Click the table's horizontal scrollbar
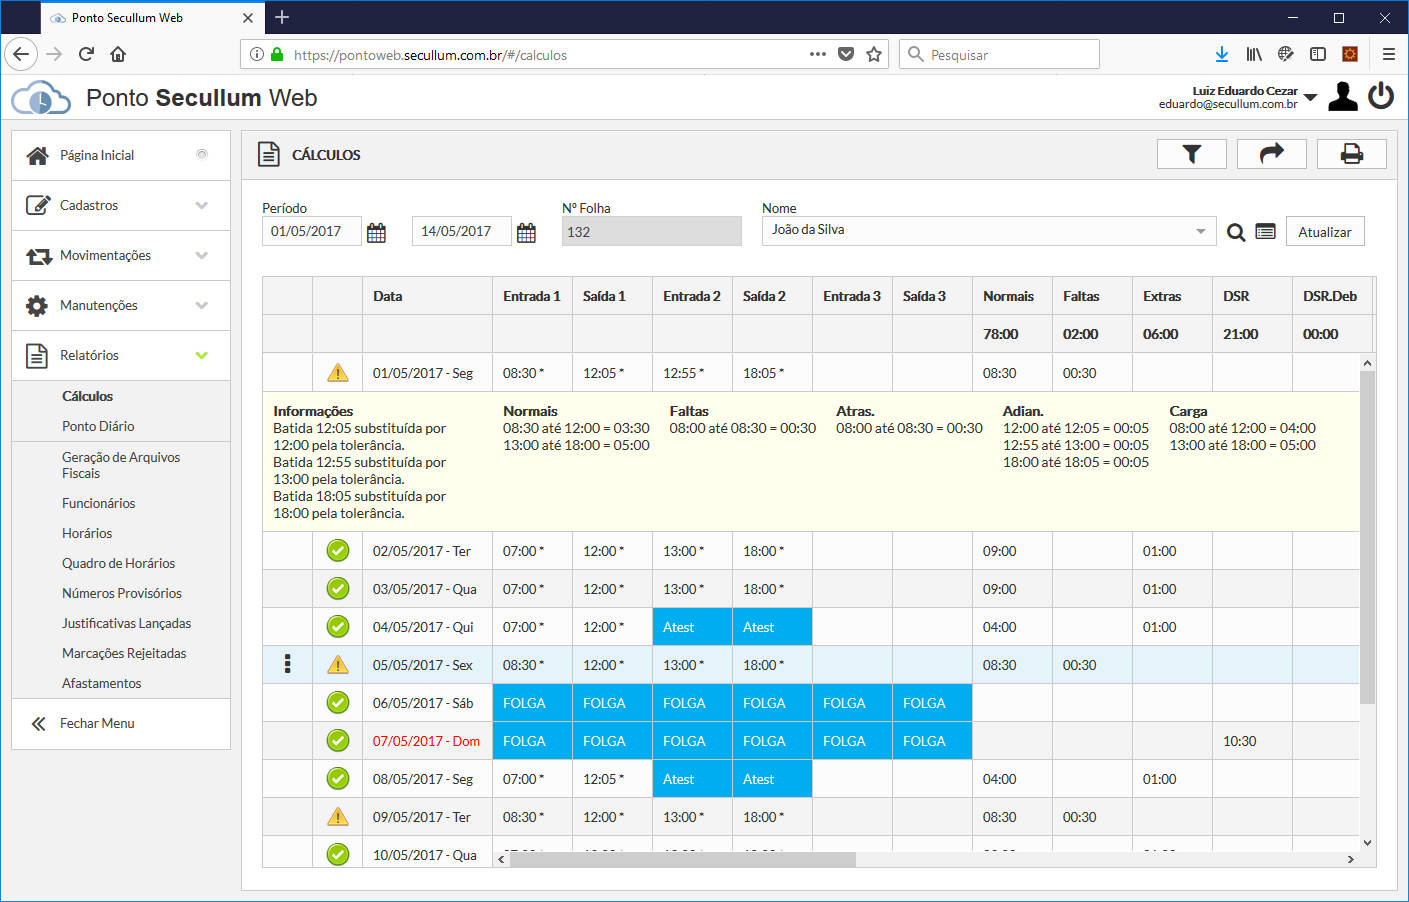 [x=683, y=859]
